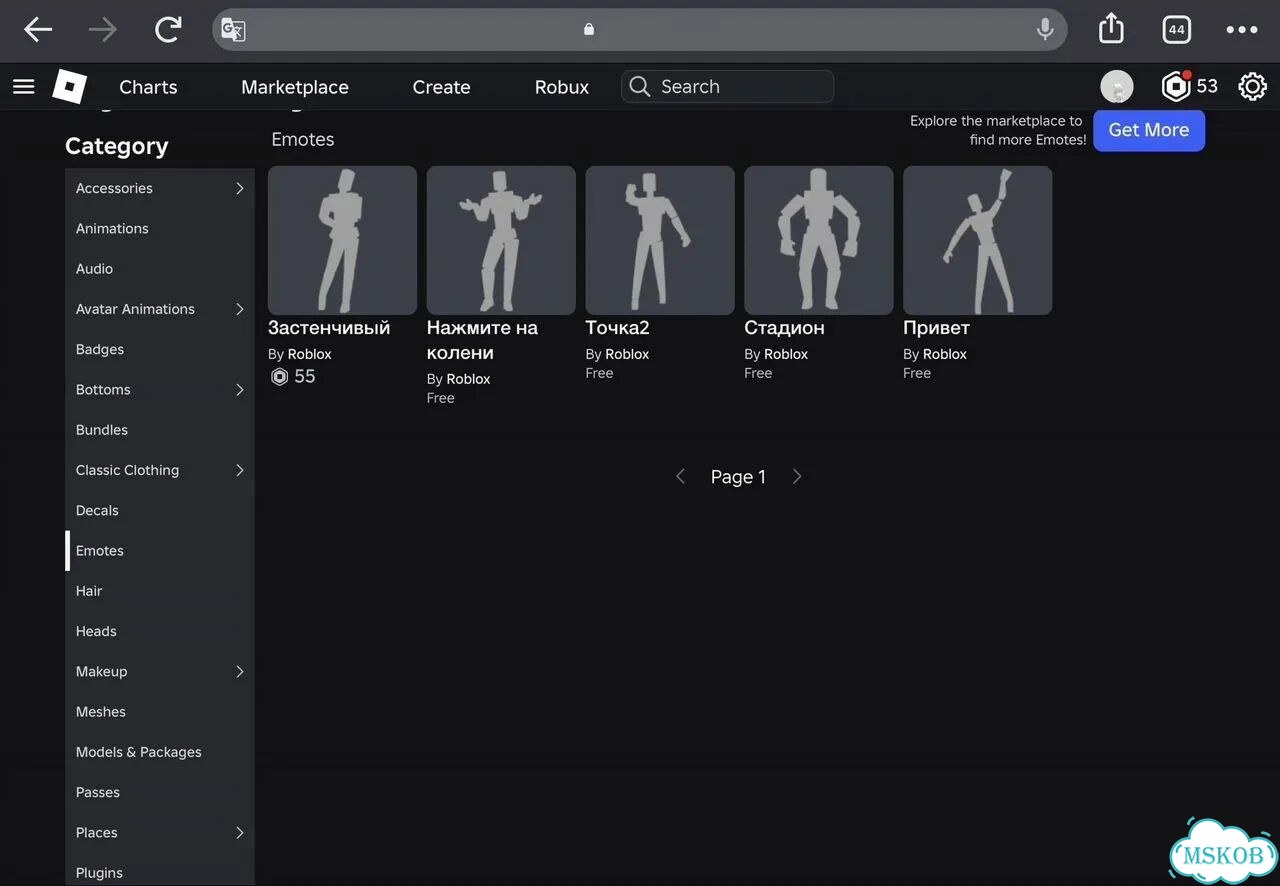Go back using the browser back arrow

pos(38,30)
